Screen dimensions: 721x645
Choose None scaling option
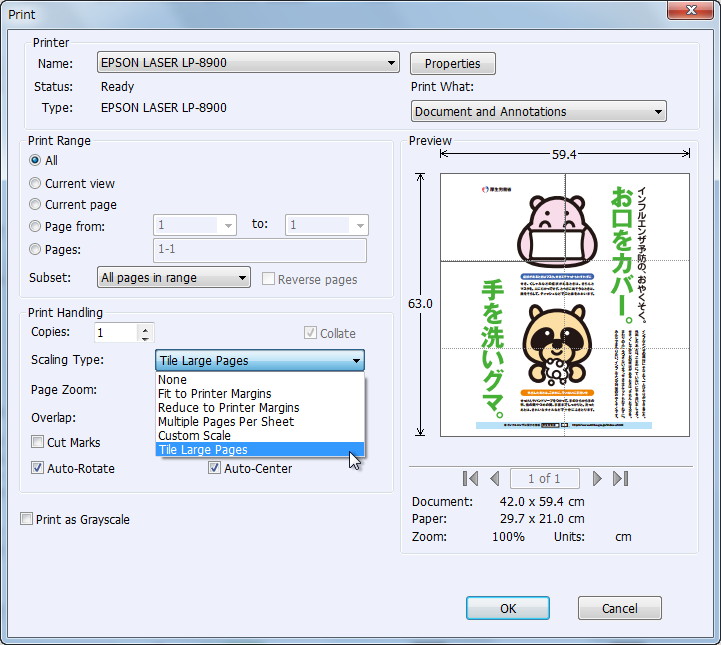[x=260, y=380]
